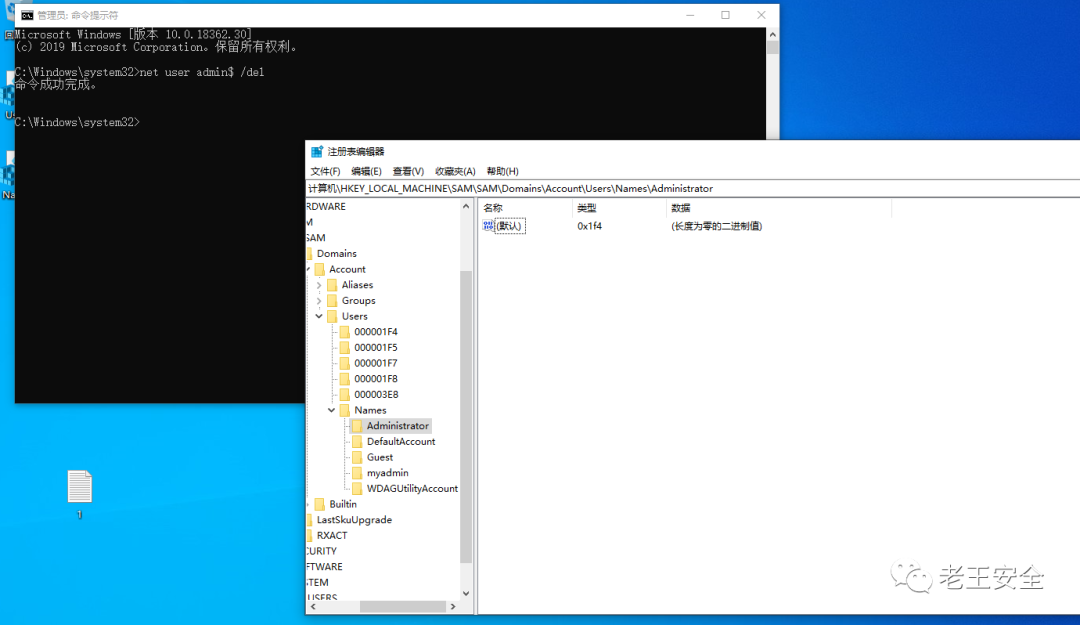Click the Registry Editor title bar icon

tap(317, 152)
